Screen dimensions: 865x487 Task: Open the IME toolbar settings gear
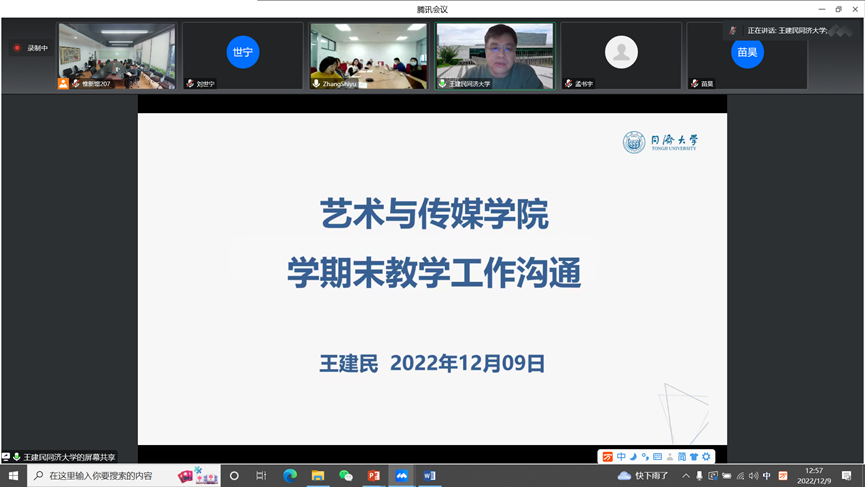point(706,457)
